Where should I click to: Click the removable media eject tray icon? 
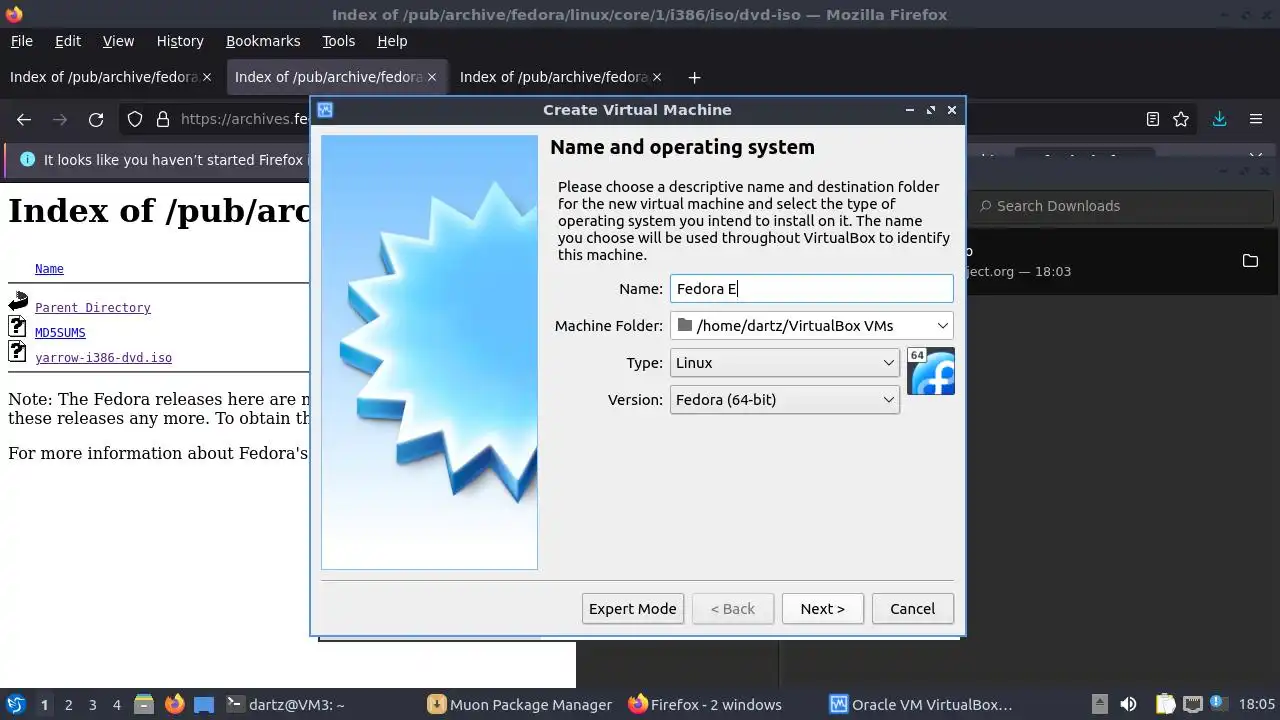[1099, 704]
